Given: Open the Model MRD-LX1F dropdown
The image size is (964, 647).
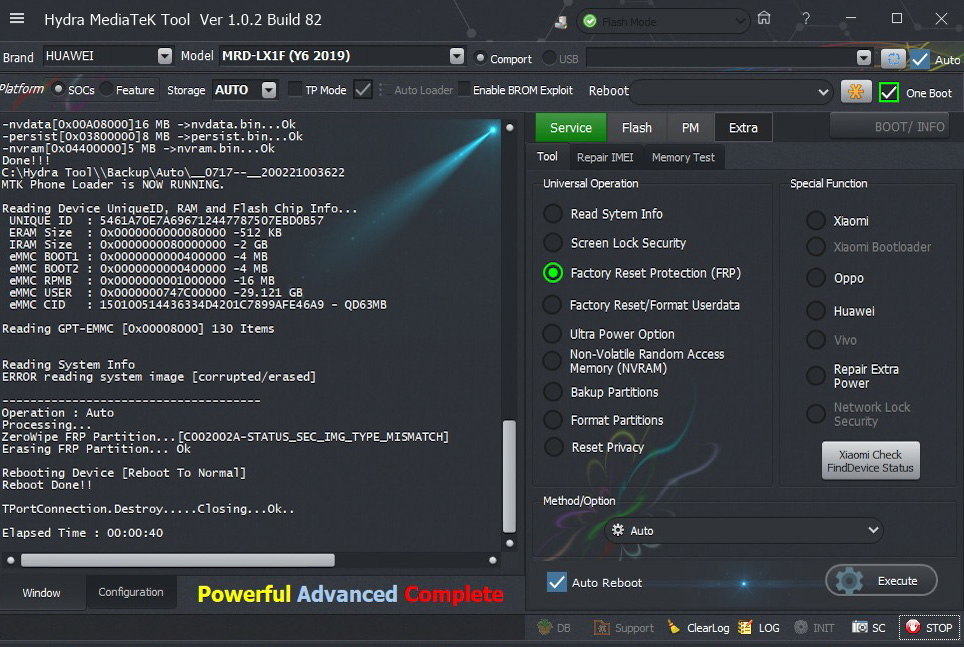Looking at the screenshot, I should click(x=456, y=56).
